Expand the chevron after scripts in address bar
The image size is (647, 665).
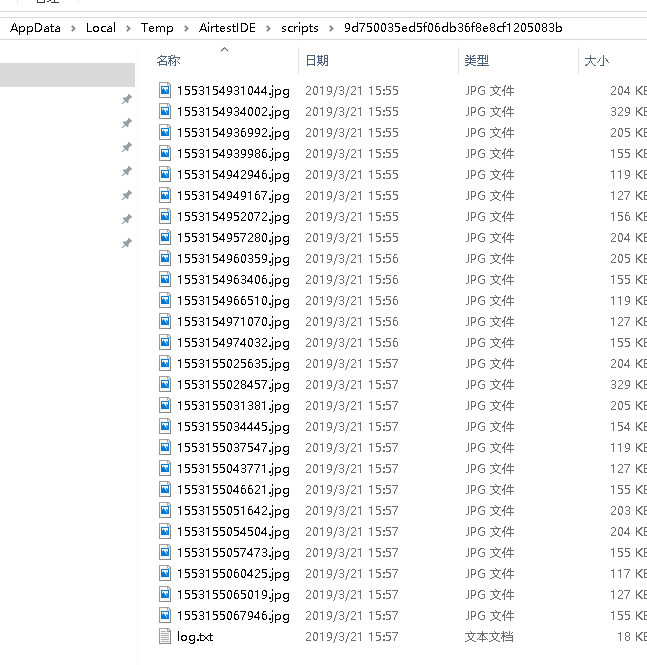pyautogui.click(x=331, y=28)
